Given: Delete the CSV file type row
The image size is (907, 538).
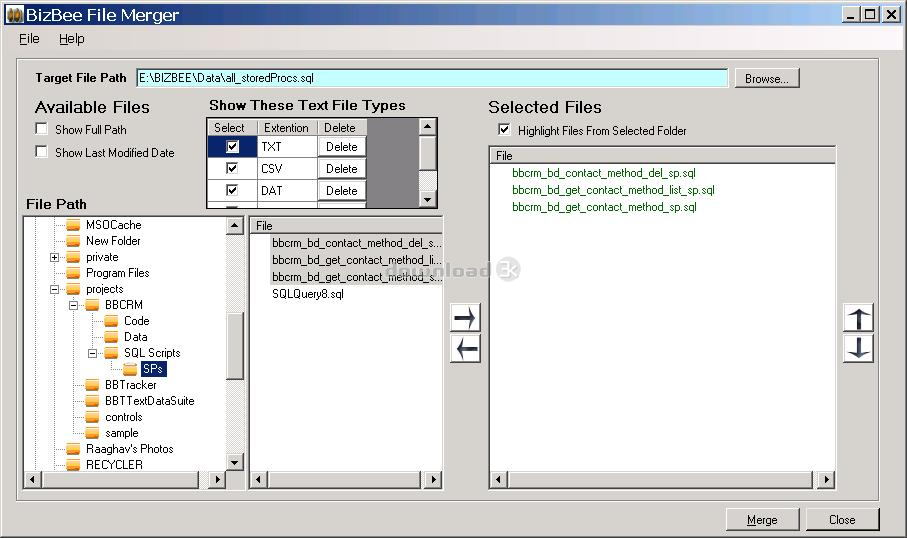Looking at the screenshot, I should click(x=342, y=169).
